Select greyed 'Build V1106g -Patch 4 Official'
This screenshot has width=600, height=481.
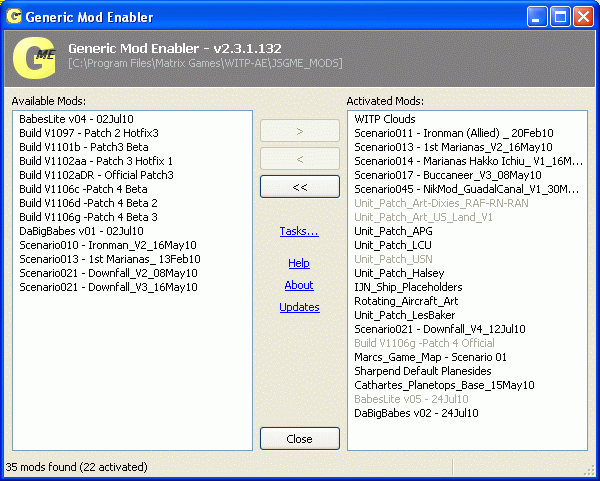pyautogui.click(x=424, y=343)
